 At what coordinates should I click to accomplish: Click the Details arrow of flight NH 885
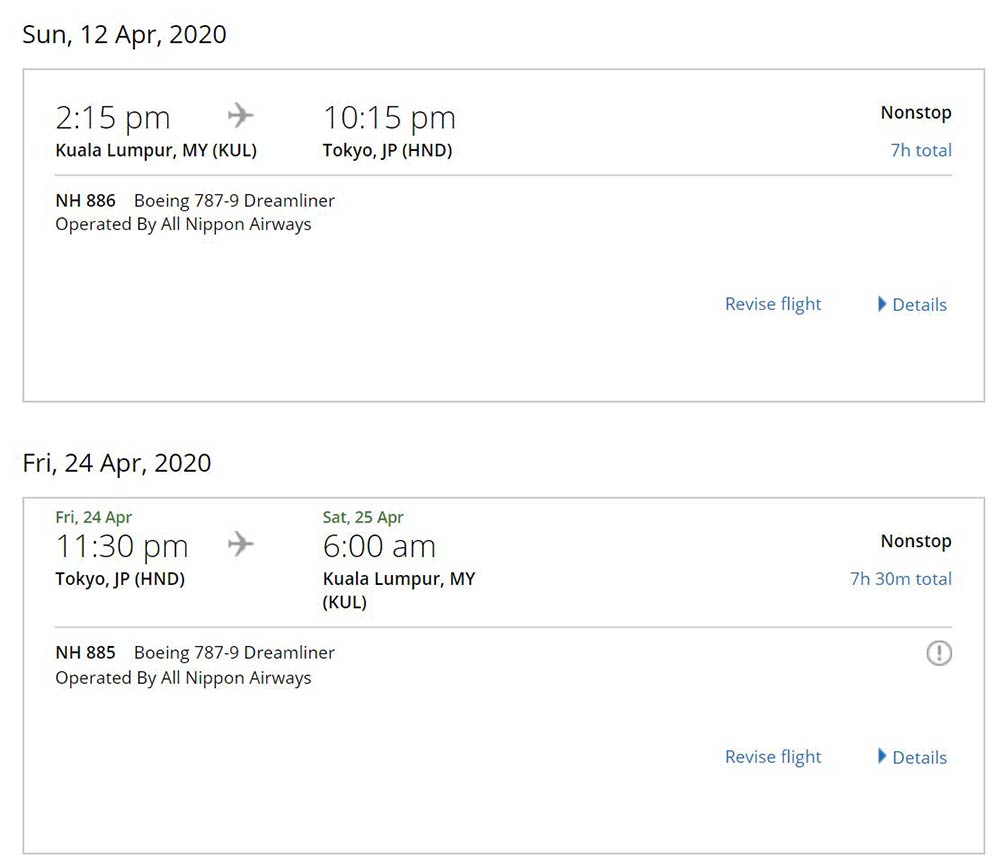(x=882, y=756)
